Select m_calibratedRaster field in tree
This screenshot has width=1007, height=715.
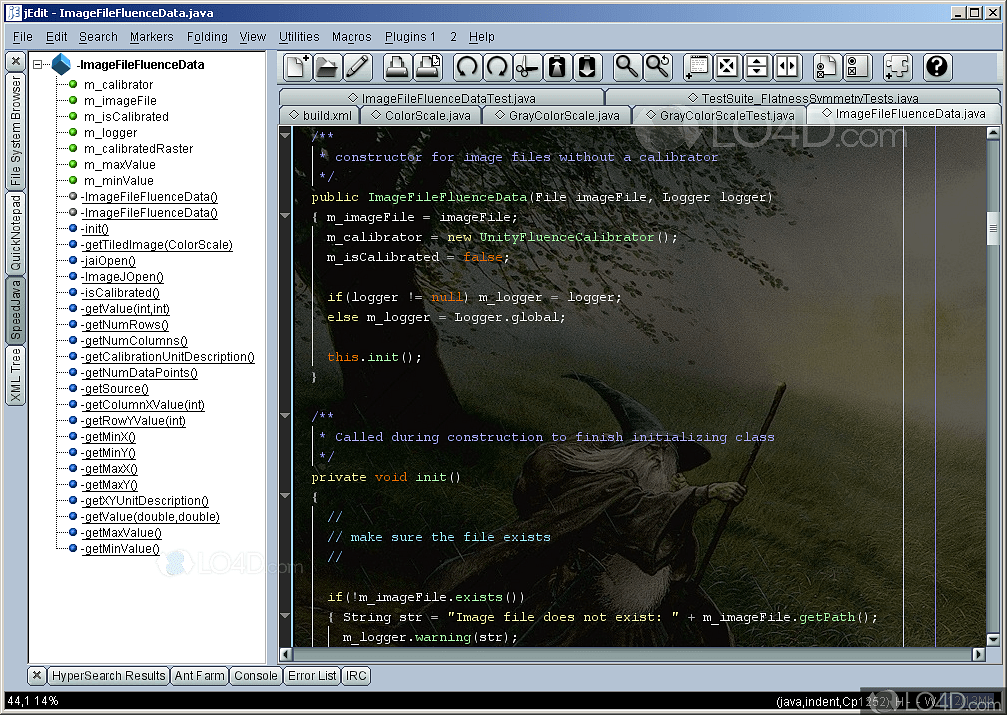(x=138, y=148)
